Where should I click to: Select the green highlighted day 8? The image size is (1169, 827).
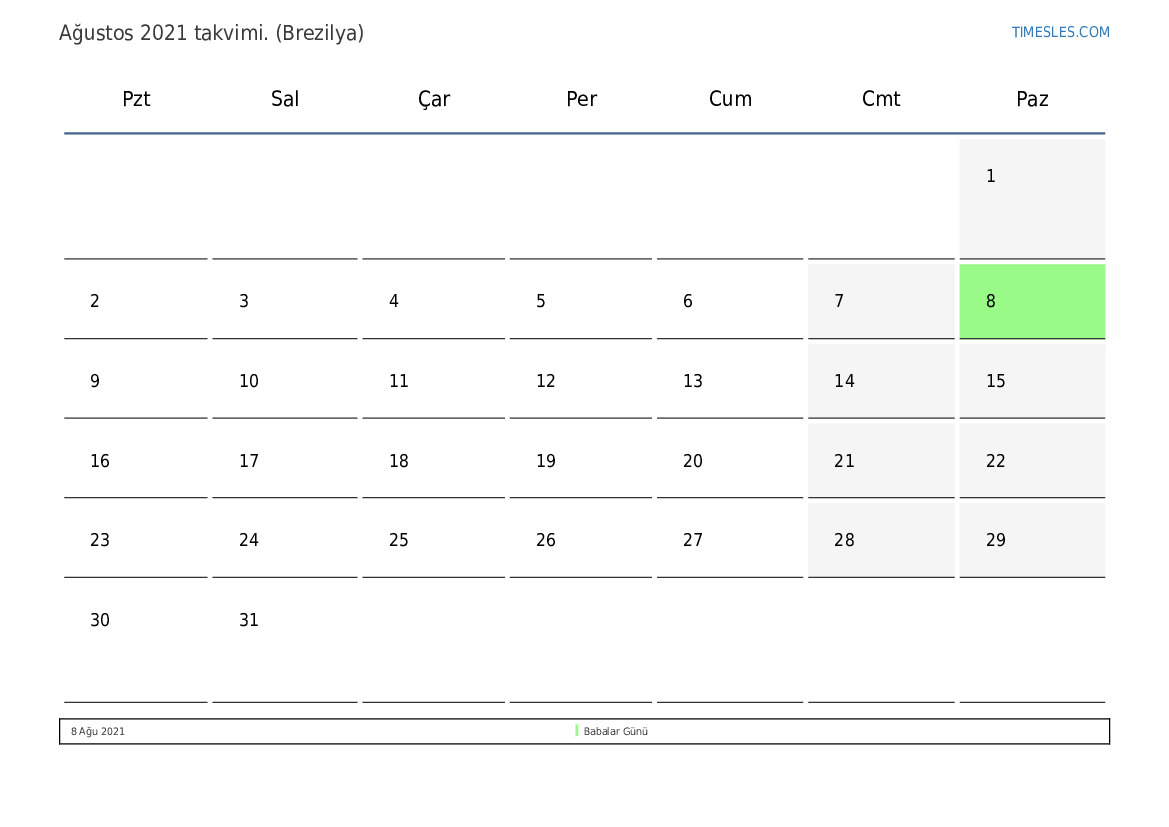click(1032, 301)
